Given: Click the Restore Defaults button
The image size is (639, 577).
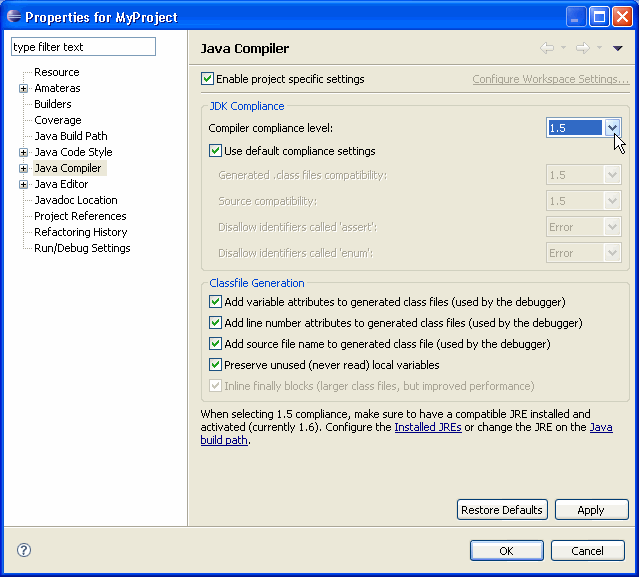Looking at the screenshot, I should click(x=501, y=510).
